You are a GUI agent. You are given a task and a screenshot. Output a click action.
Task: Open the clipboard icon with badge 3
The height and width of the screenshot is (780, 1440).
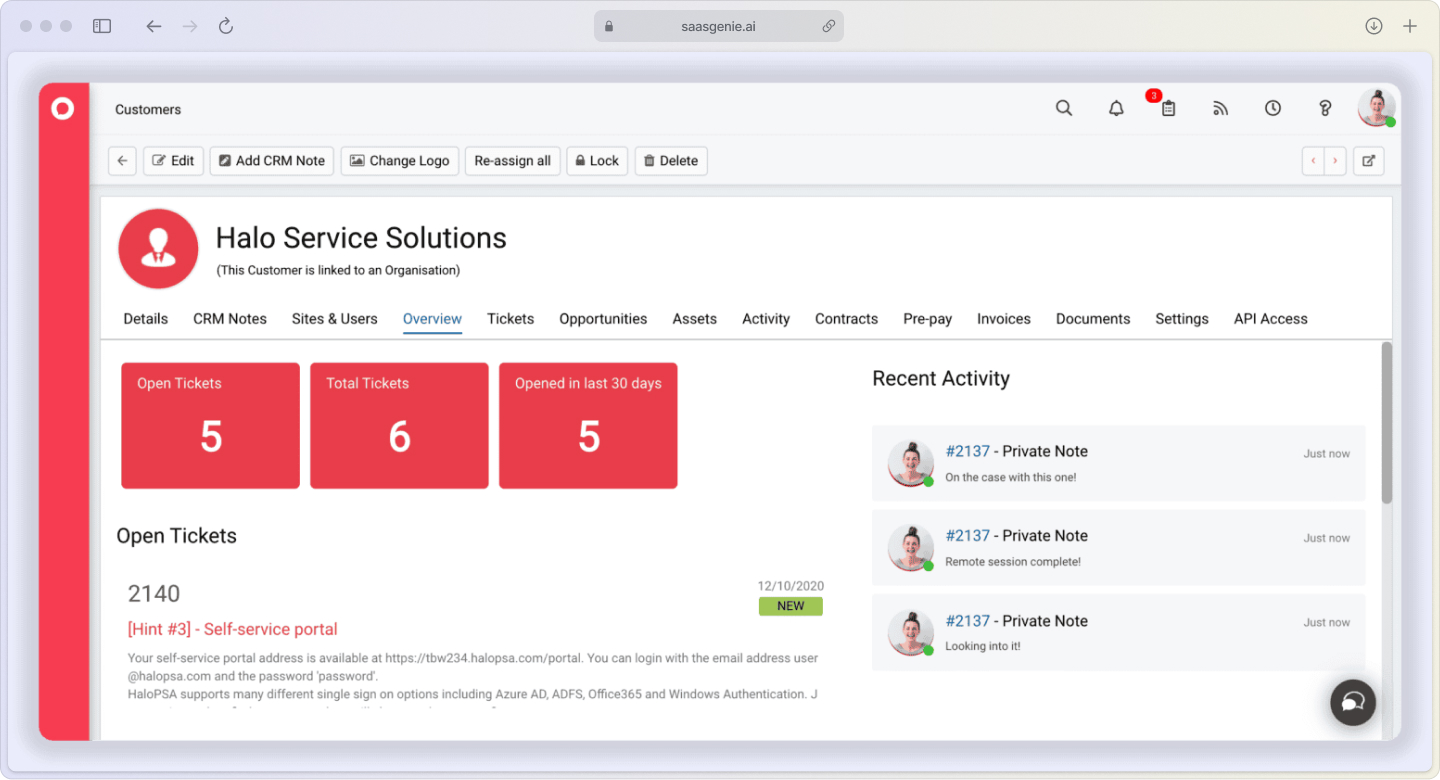(x=1167, y=107)
